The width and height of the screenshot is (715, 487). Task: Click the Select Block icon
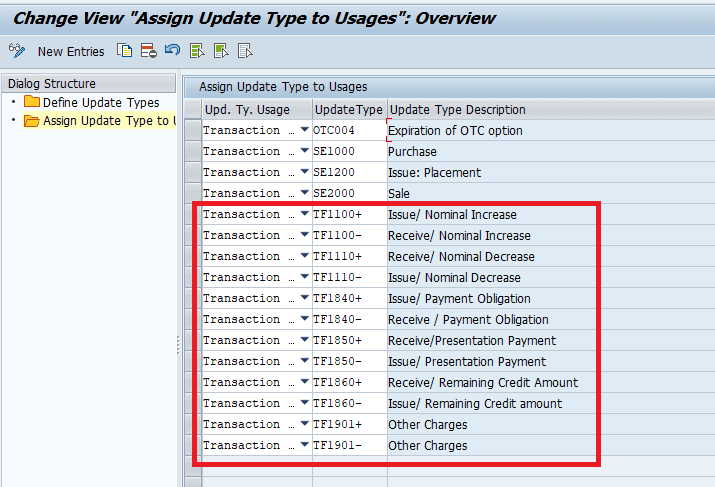(221, 51)
